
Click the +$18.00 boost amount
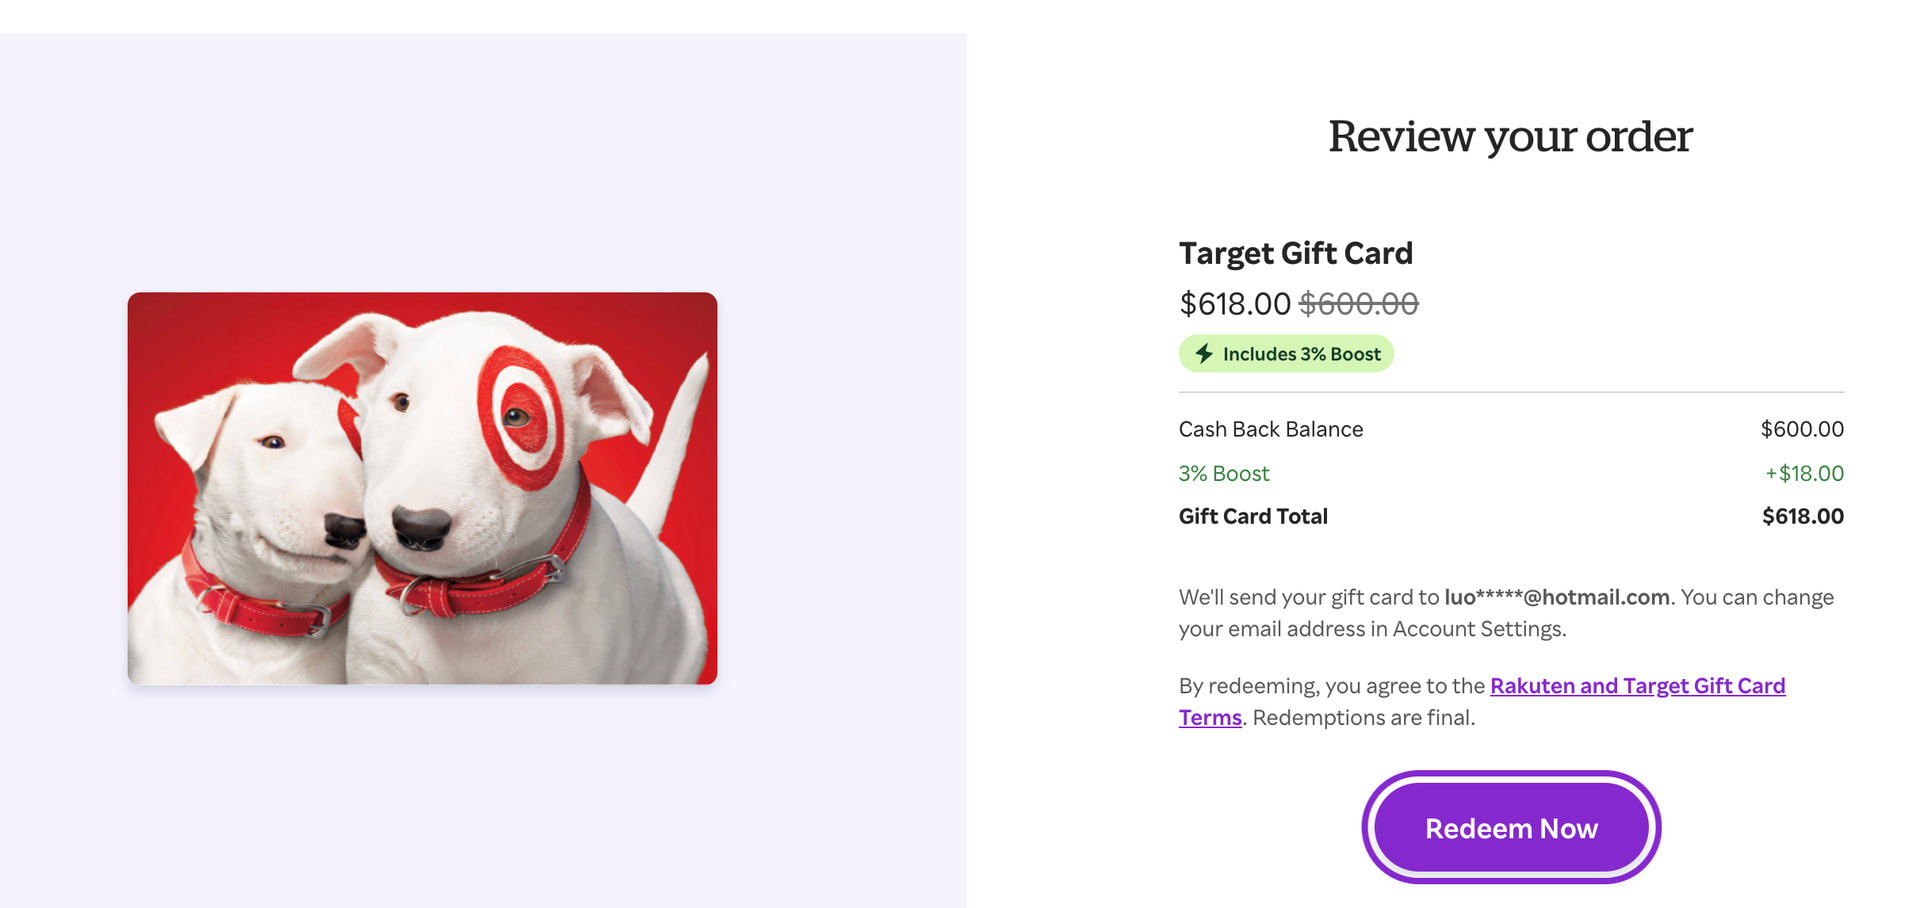pyautogui.click(x=1803, y=473)
